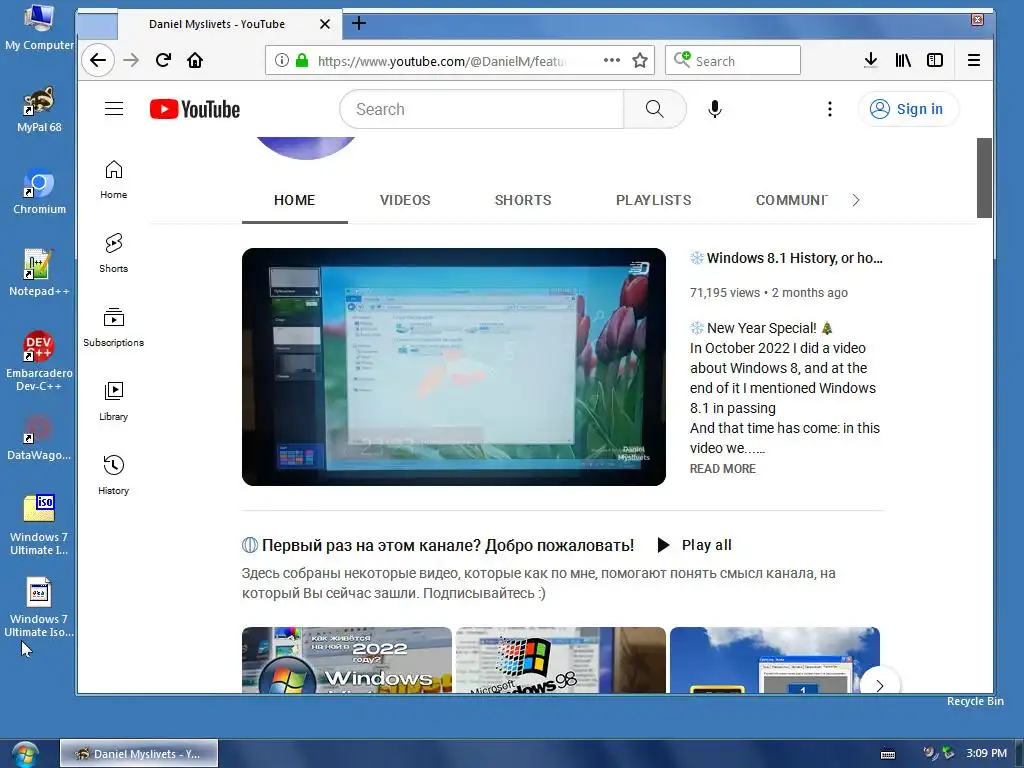Click the browser search engine box

pyautogui.click(x=733, y=61)
